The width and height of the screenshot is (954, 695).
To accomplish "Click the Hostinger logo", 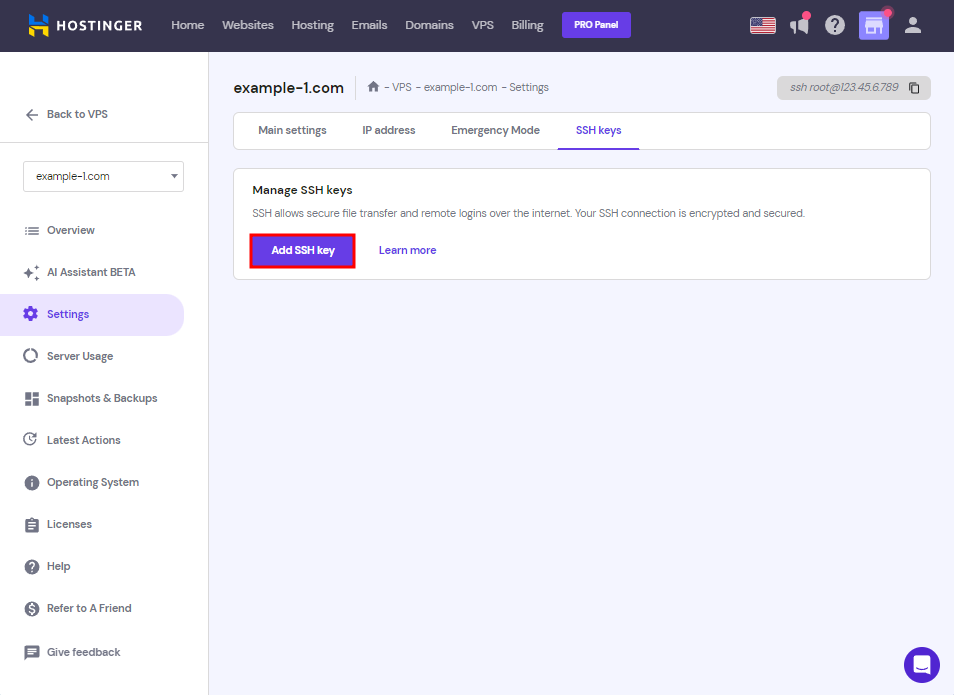I will pyautogui.click(x=85, y=25).
